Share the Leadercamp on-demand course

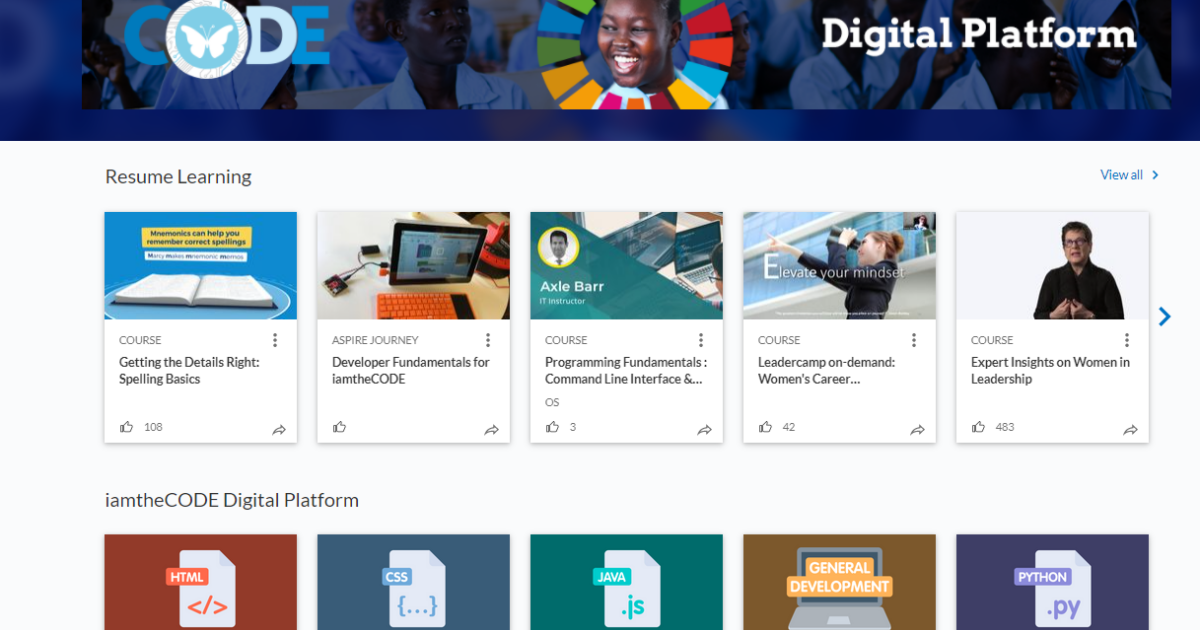tap(918, 430)
